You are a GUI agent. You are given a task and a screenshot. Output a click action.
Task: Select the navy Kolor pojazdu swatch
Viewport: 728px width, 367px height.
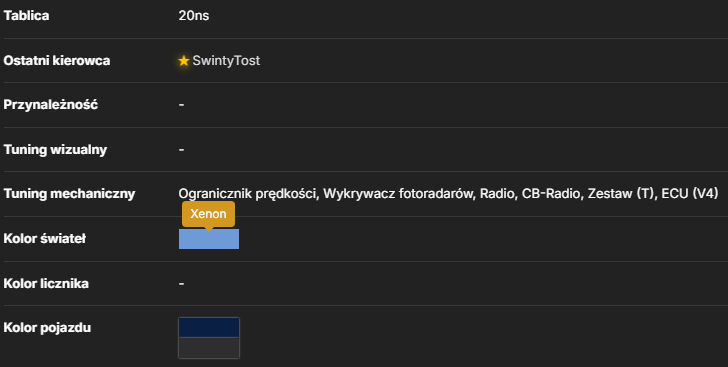[x=209, y=328]
